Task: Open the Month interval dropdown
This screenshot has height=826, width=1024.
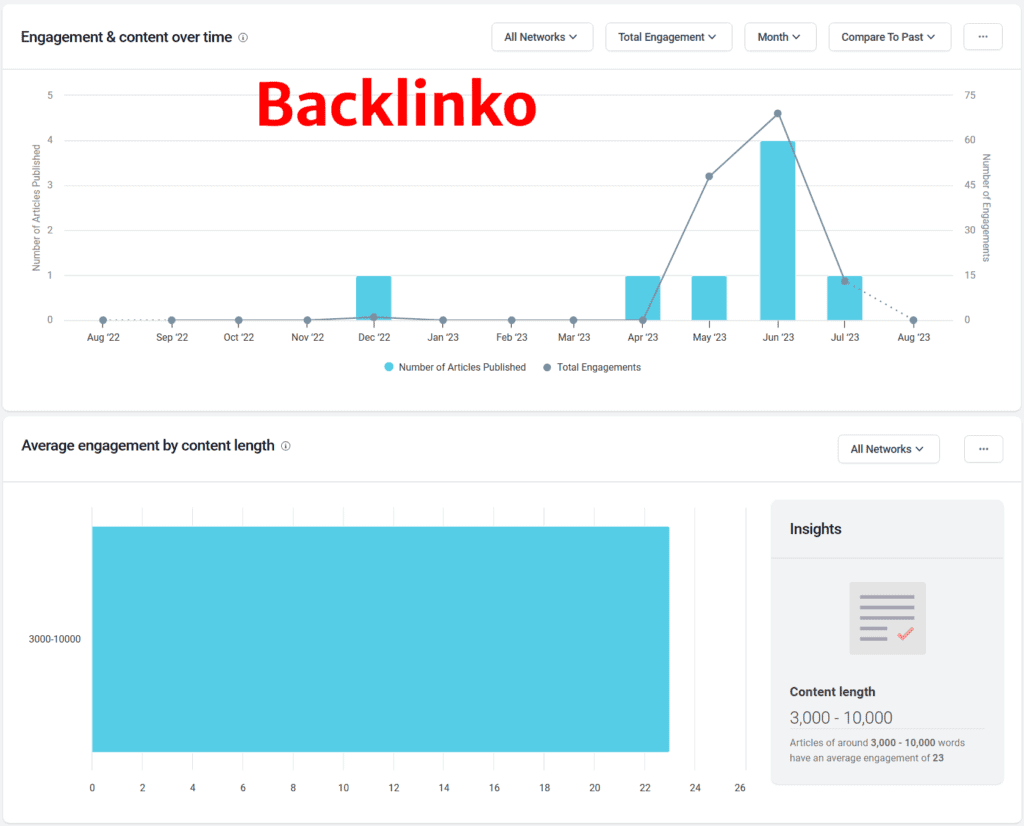Action: [780, 37]
